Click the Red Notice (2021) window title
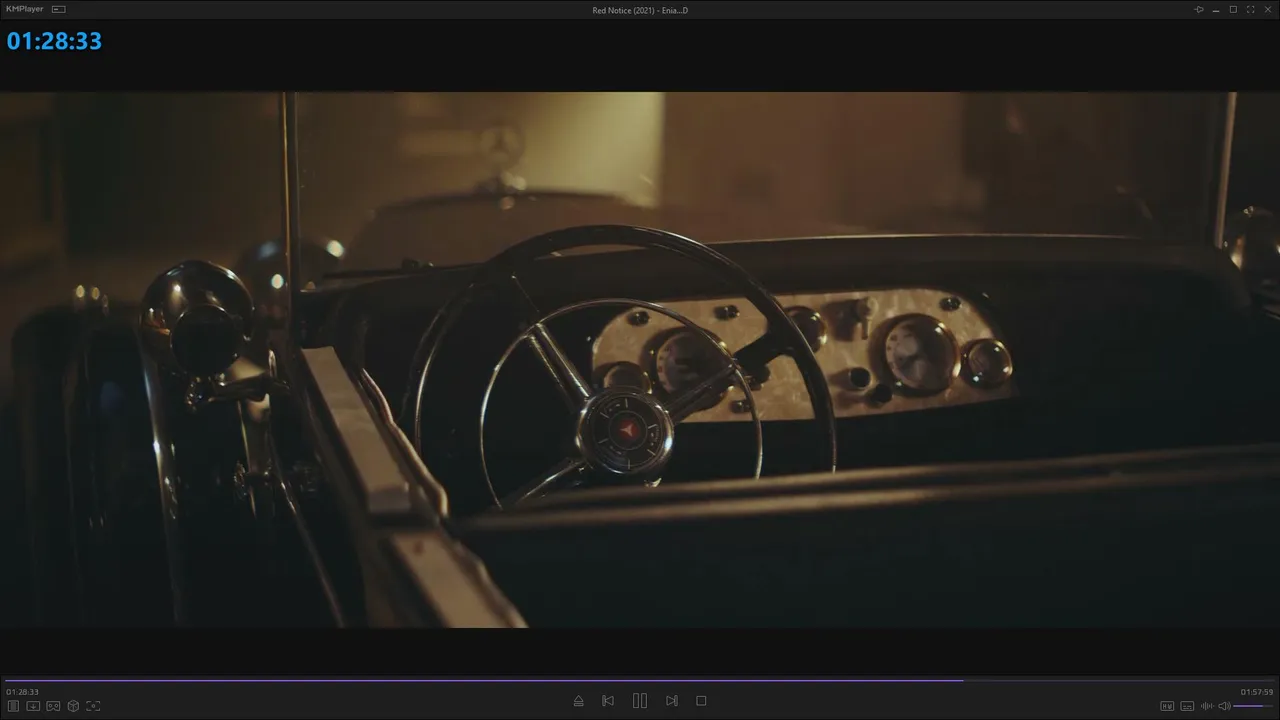The image size is (1280, 720). 640,10
